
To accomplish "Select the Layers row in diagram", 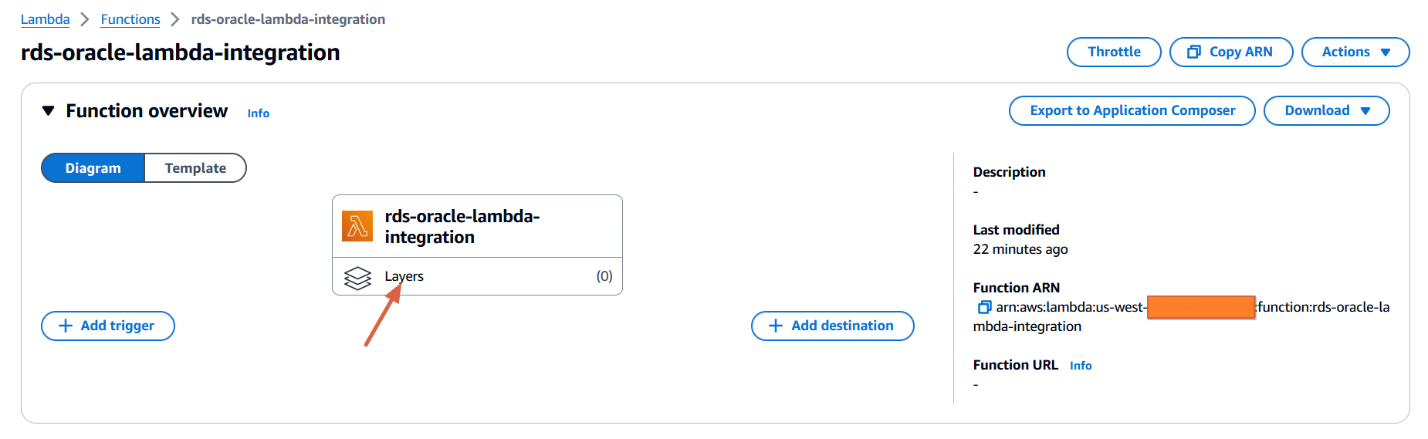I will coord(477,277).
